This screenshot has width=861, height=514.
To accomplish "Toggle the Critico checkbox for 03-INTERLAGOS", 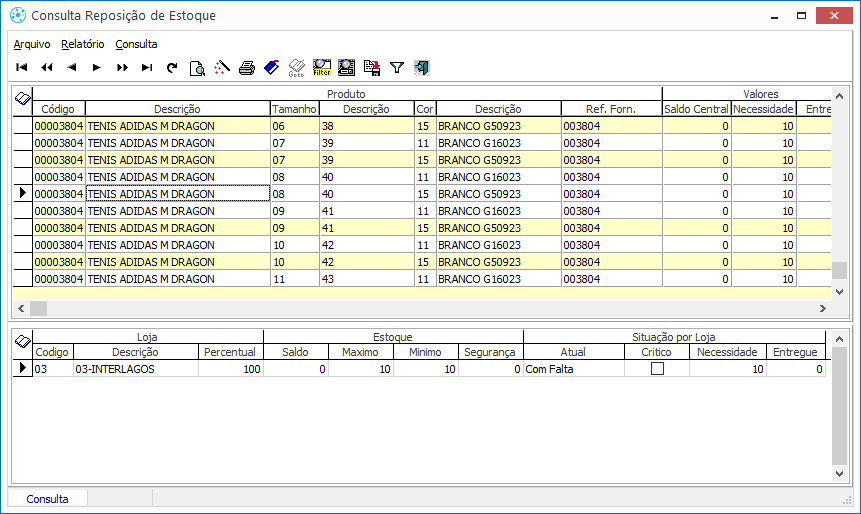I will [x=657, y=369].
